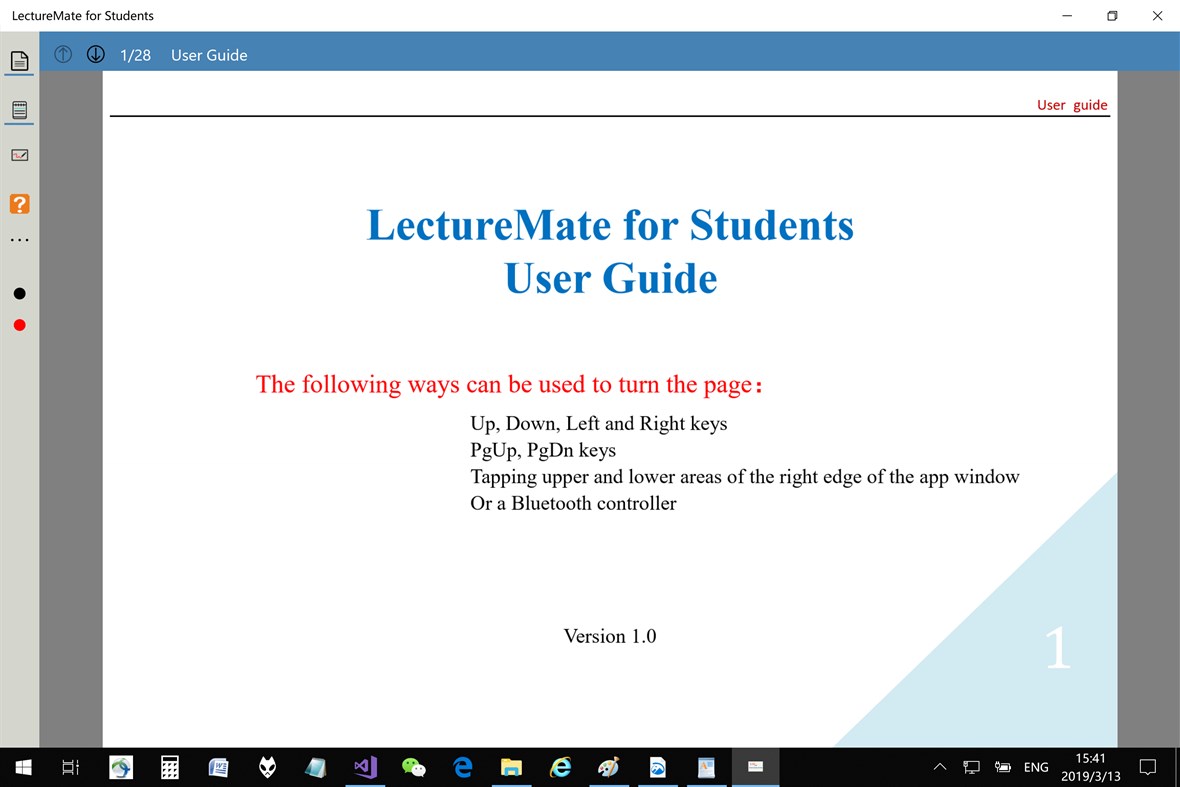Open Microsoft Edge from the taskbar
The image size is (1180, 787).
pos(463,767)
